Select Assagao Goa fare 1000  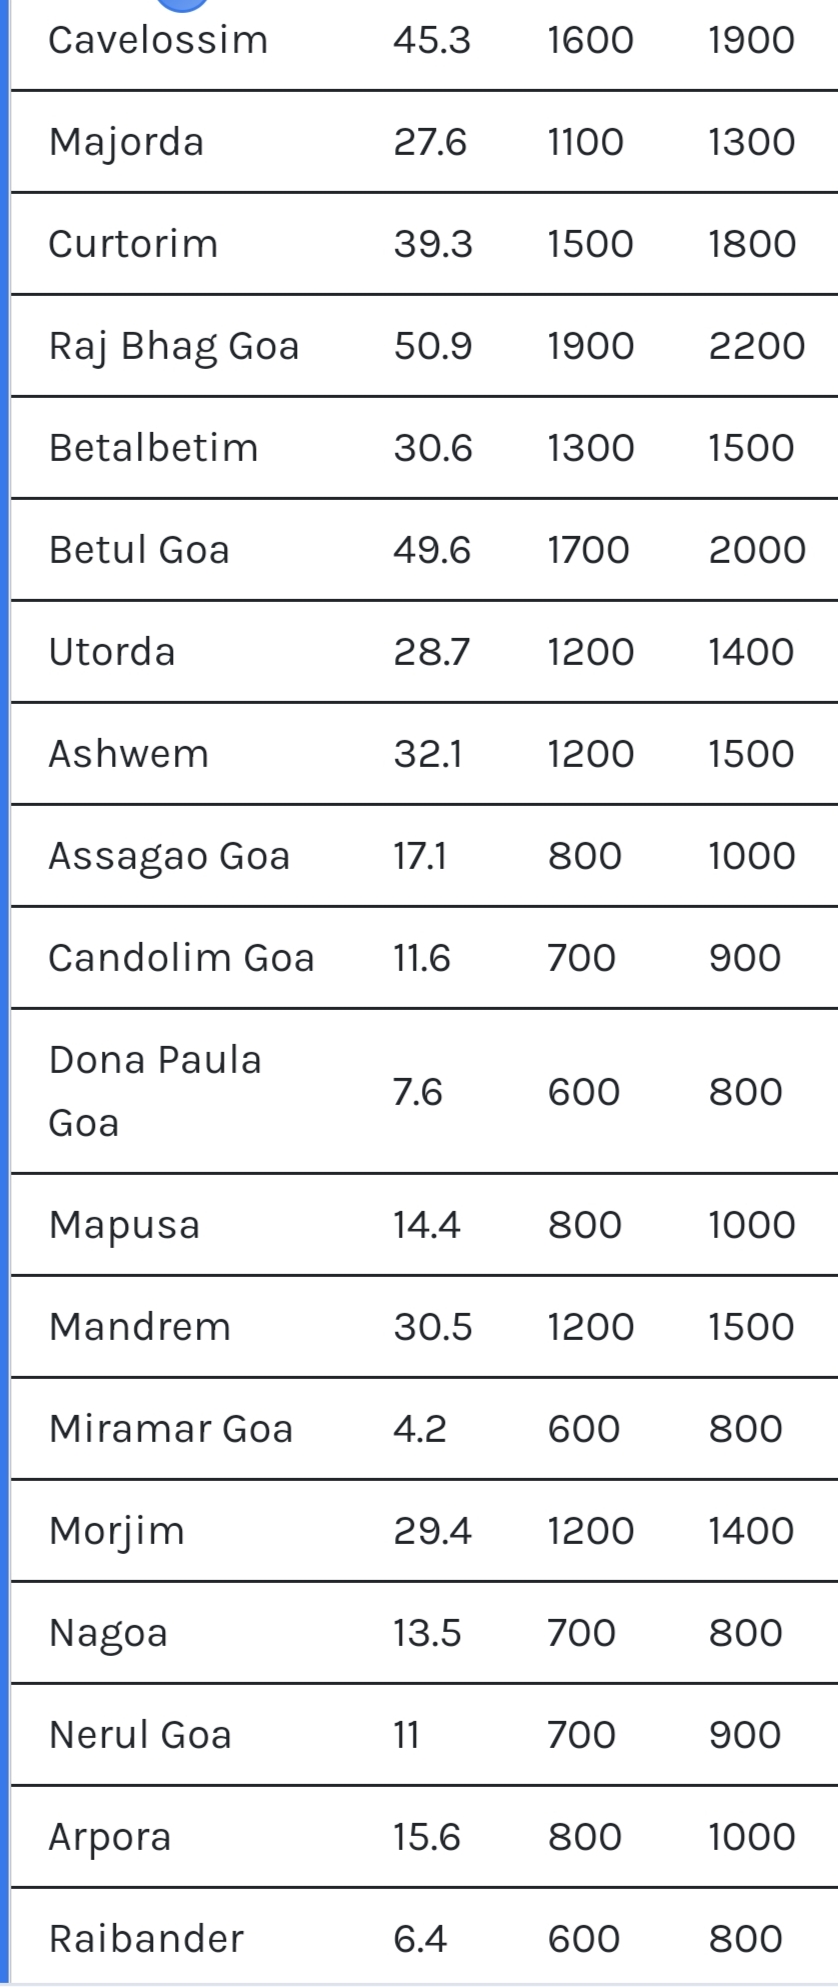point(751,856)
